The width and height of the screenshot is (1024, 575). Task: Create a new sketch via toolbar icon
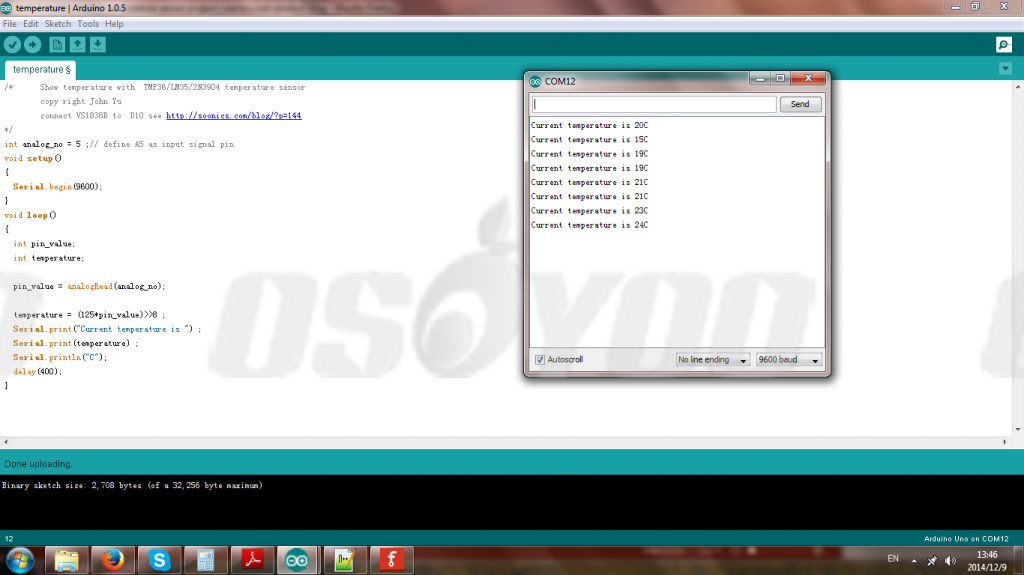pos(57,45)
